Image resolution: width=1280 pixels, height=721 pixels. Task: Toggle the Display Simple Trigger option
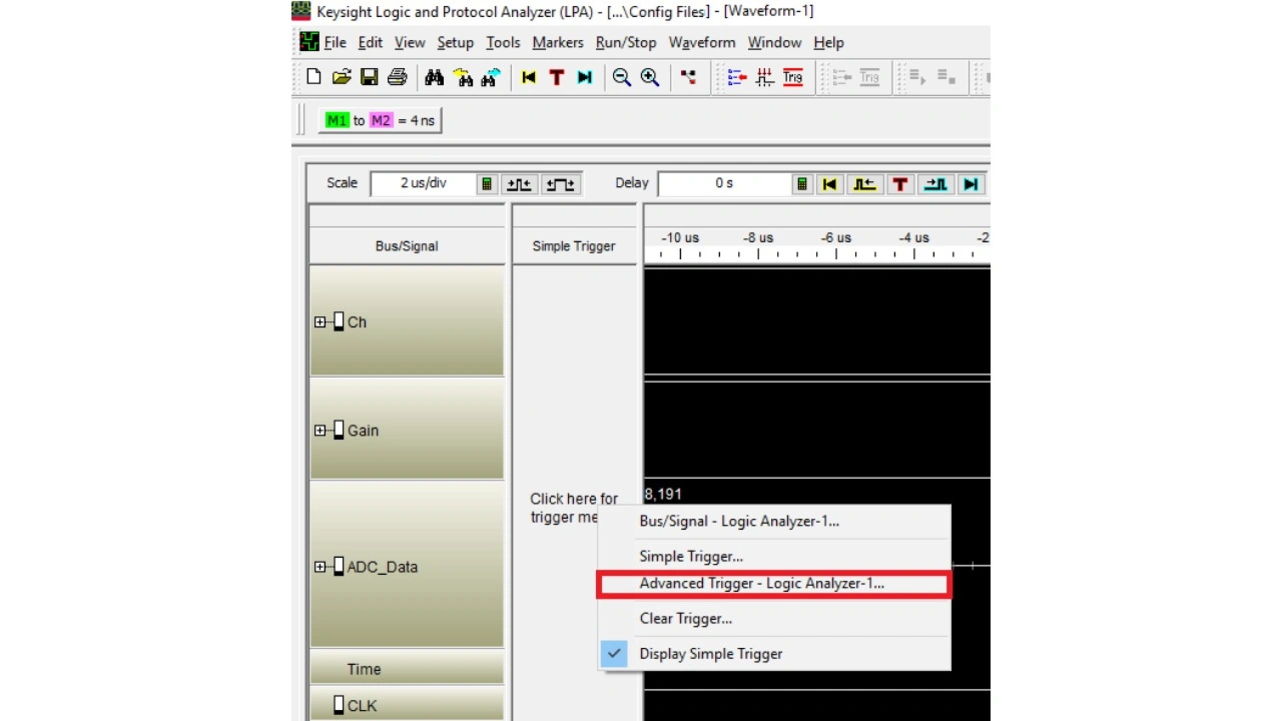(710, 654)
